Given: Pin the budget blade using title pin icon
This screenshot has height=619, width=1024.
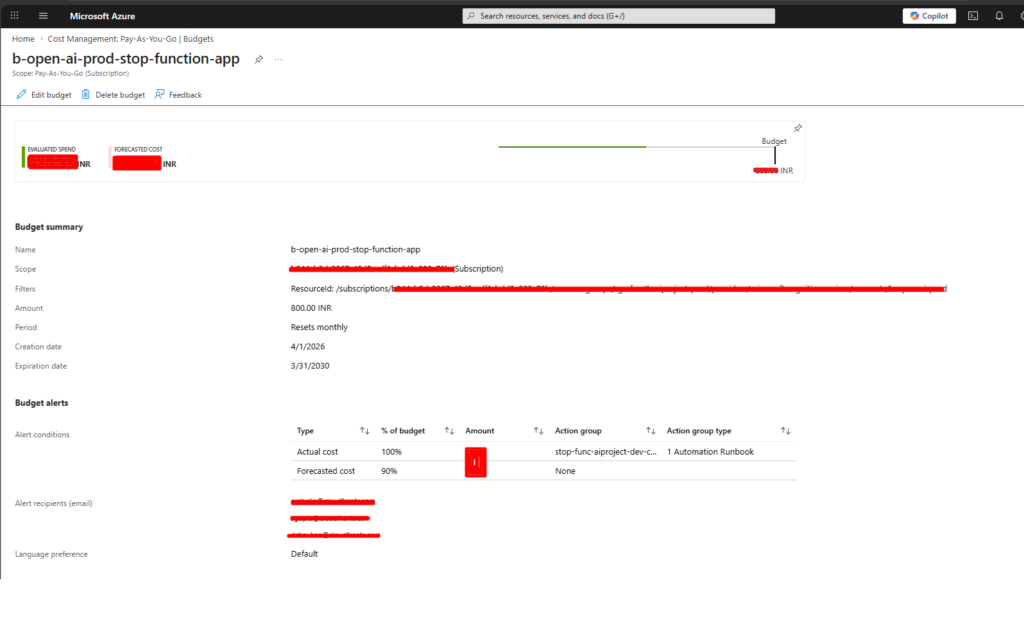Looking at the screenshot, I should click(x=259, y=59).
